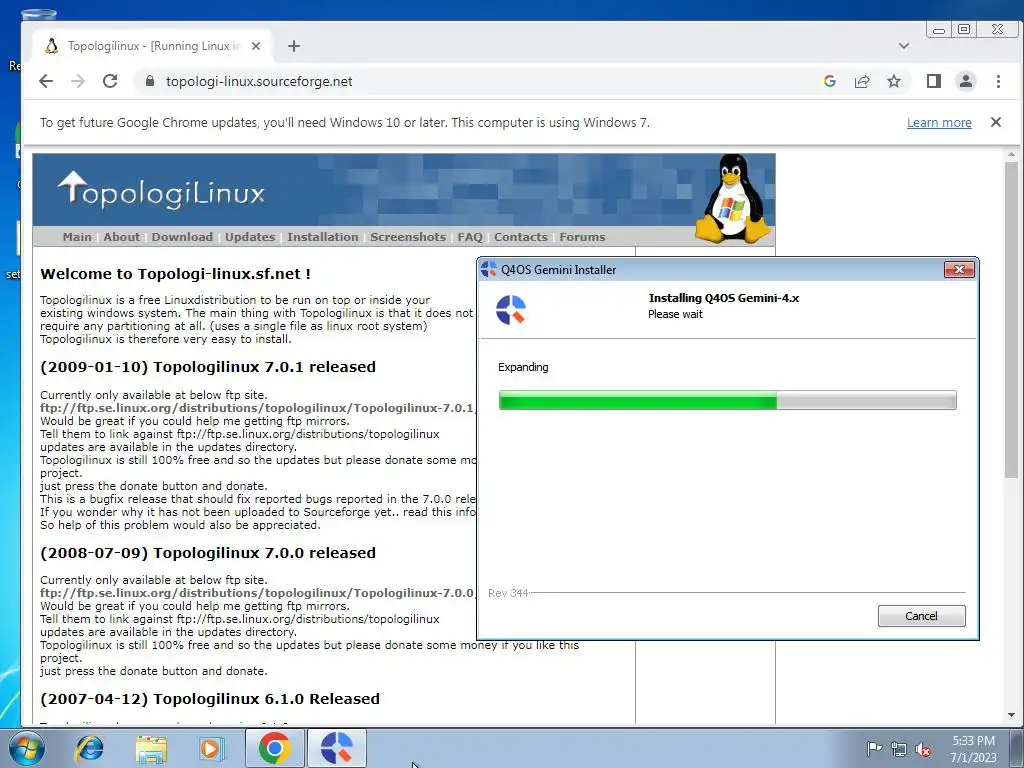Viewport: 1024px width, 768px height.
Task: Close the Topologilinux tab
Action: (256, 46)
